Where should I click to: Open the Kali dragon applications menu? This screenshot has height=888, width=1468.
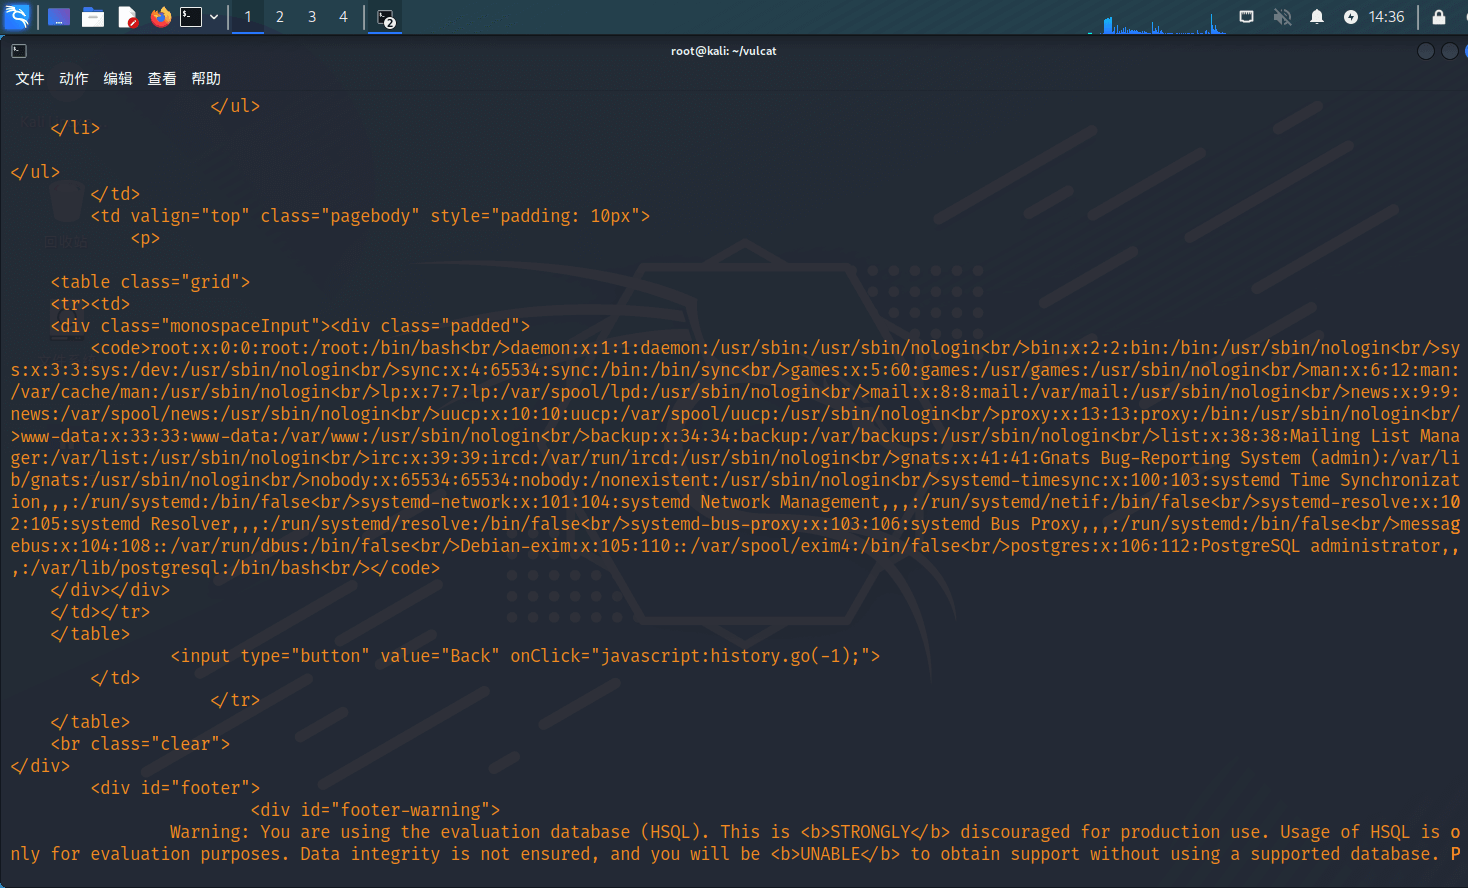(x=17, y=17)
